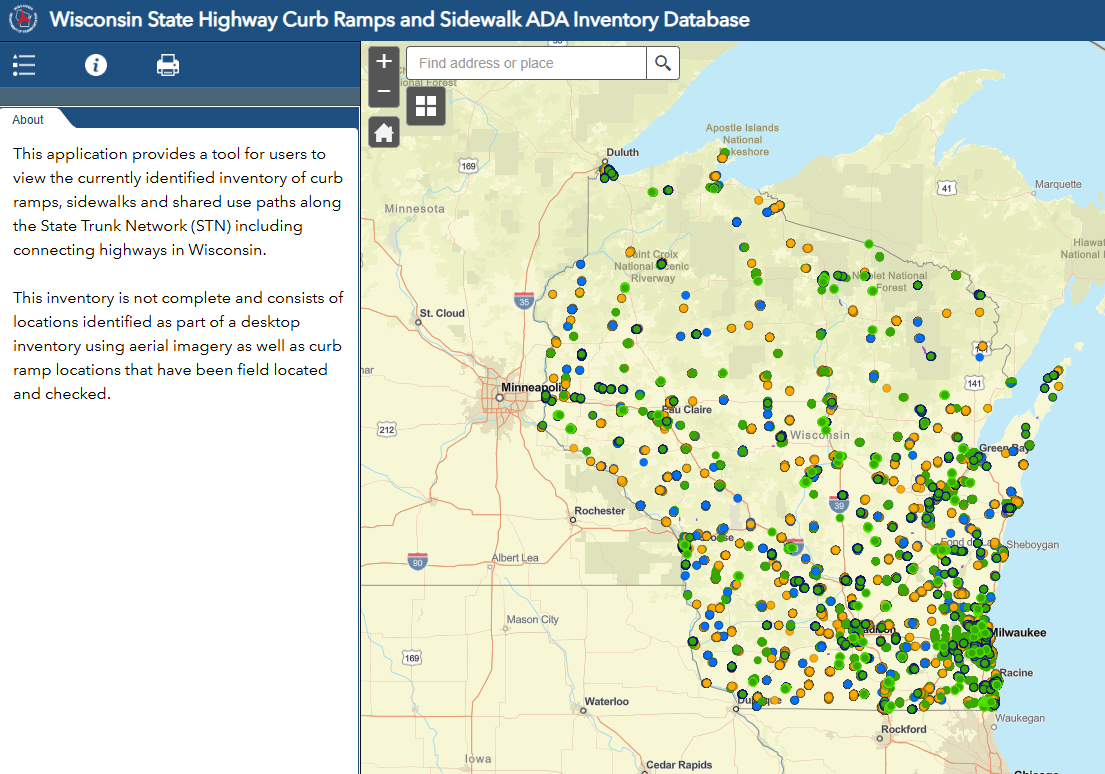Click the Cedar Rapids label on map
The height and width of the screenshot is (774, 1105).
point(679,765)
